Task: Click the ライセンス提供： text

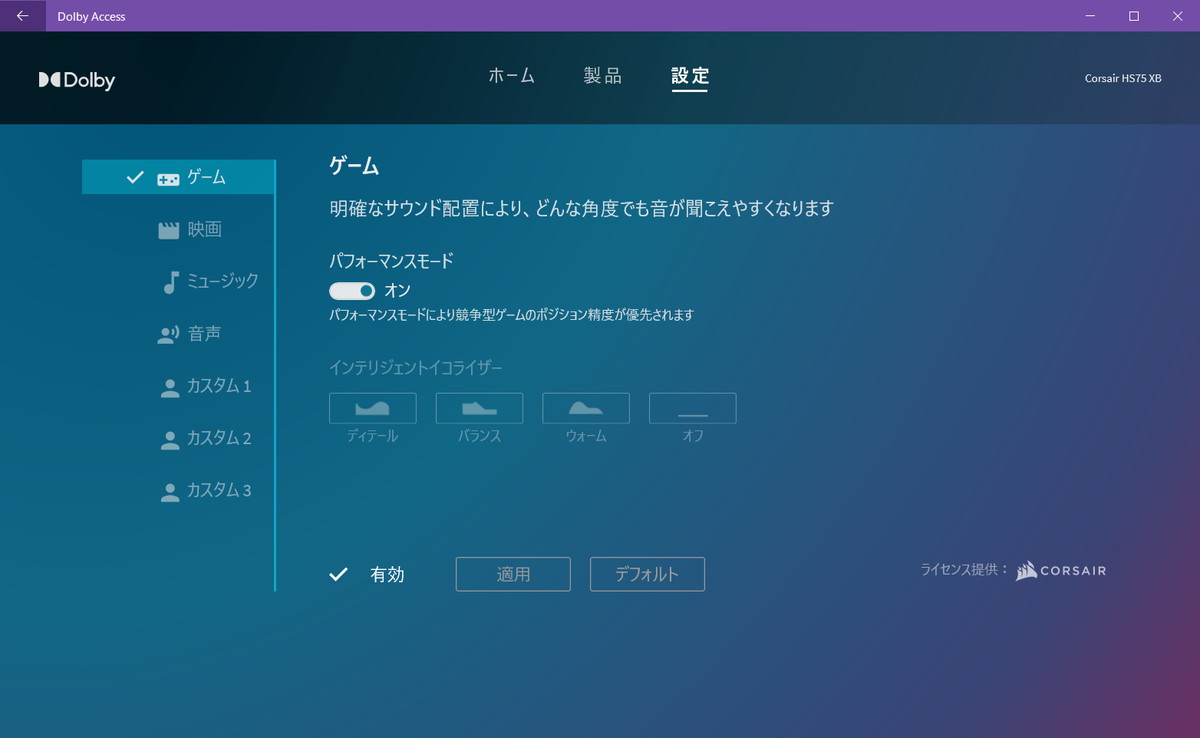Action: [x=964, y=570]
